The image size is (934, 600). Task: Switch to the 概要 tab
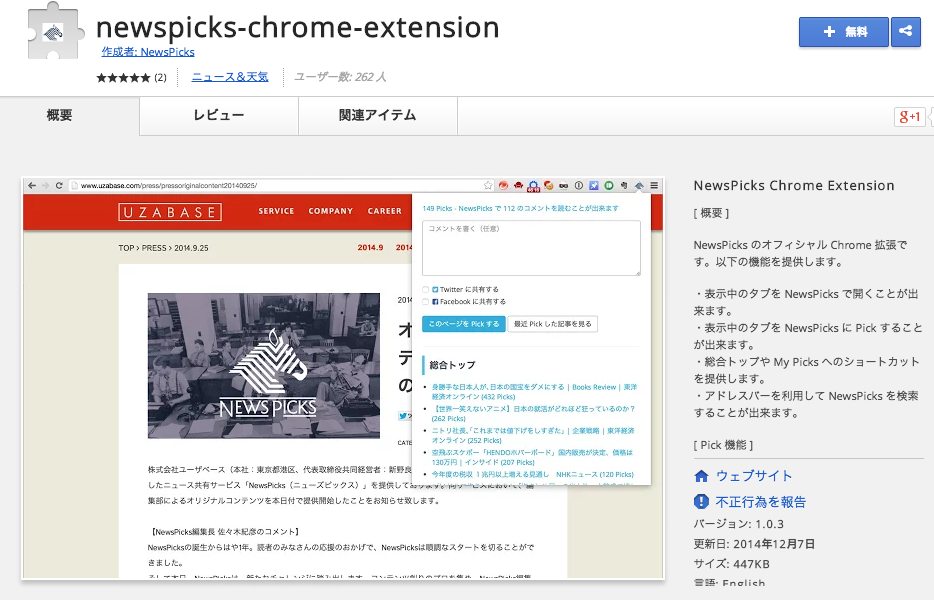coord(60,115)
